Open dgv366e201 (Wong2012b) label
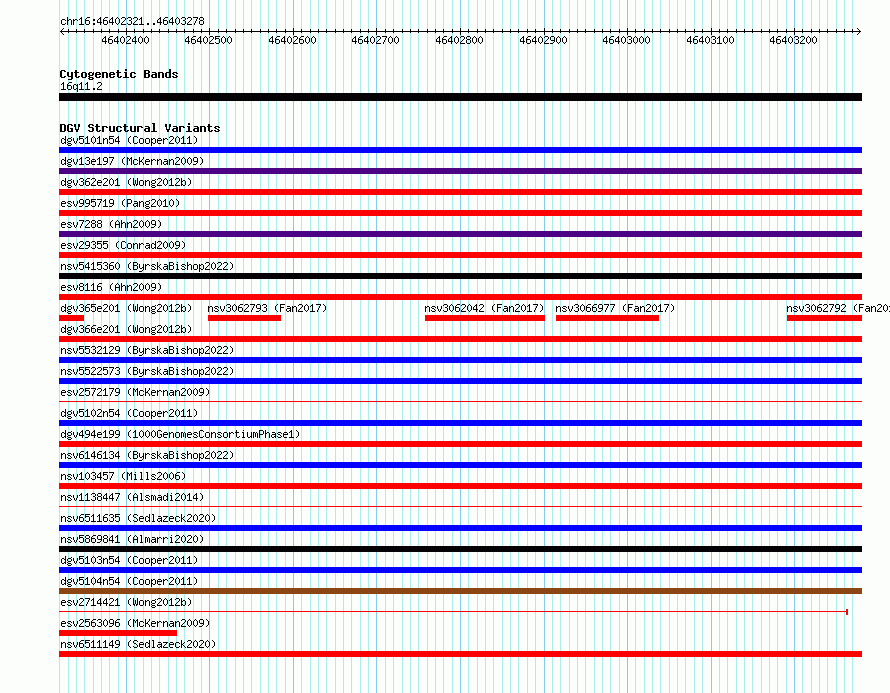 tap(126, 329)
